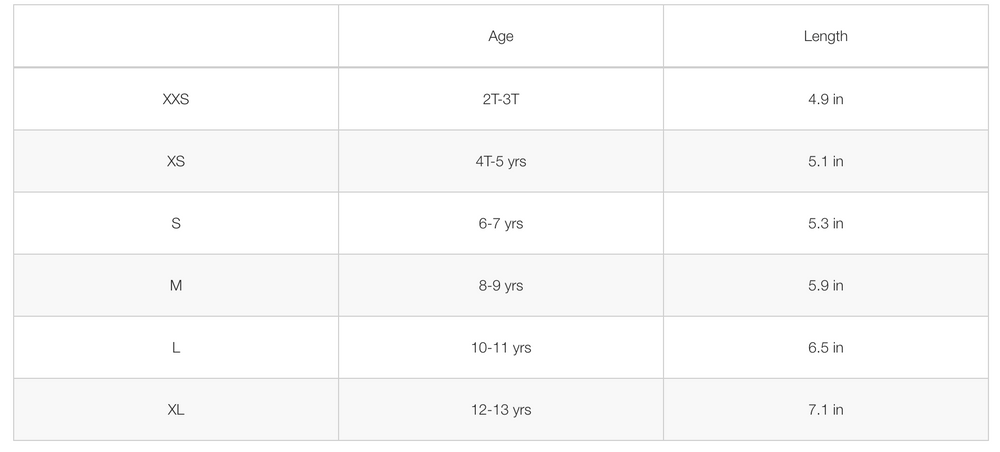The image size is (1000, 452).
Task: Select the 4T-5 yrs age cell
Action: (501, 161)
